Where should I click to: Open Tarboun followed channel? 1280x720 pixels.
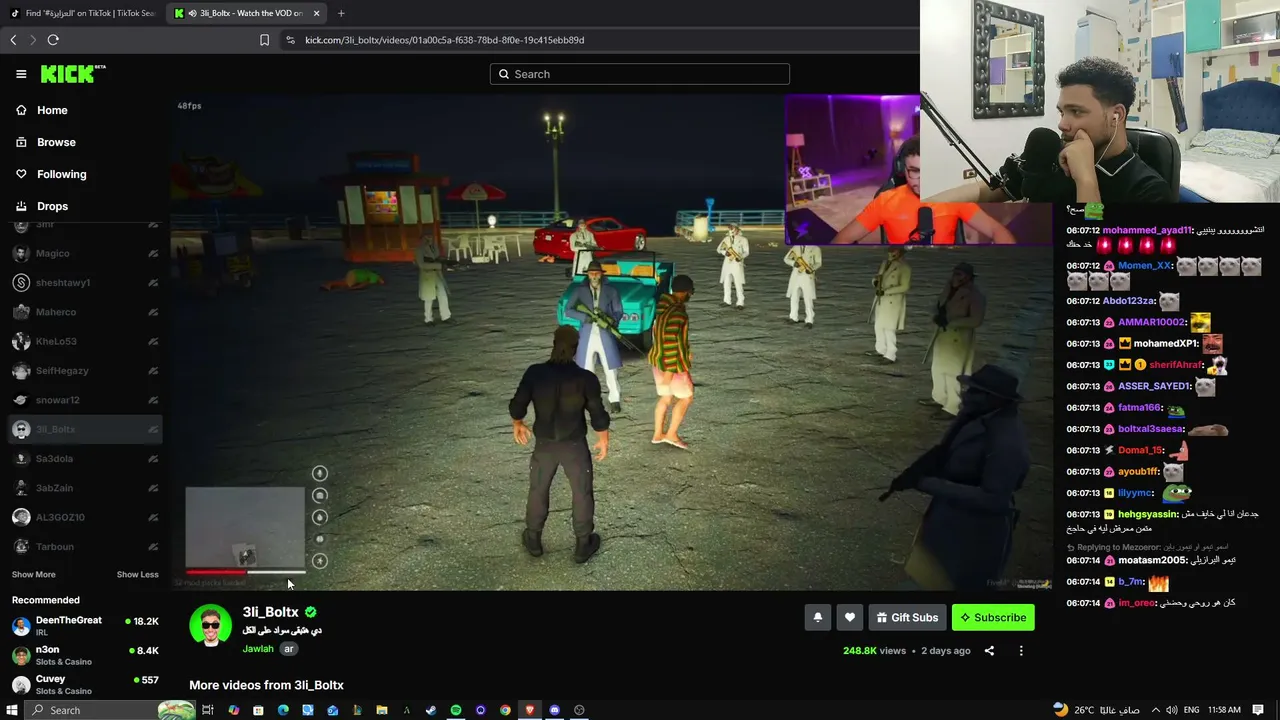tap(85, 547)
